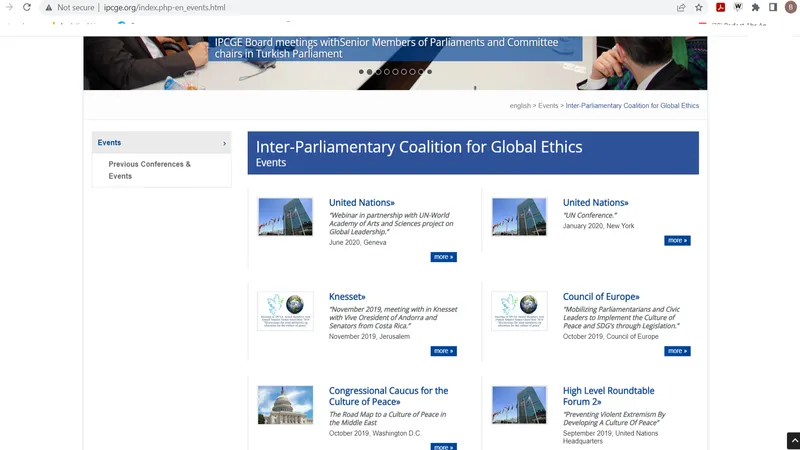
Task: Open thumbnail of June 2020 Geneva webinar
Action: tap(285, 217)
